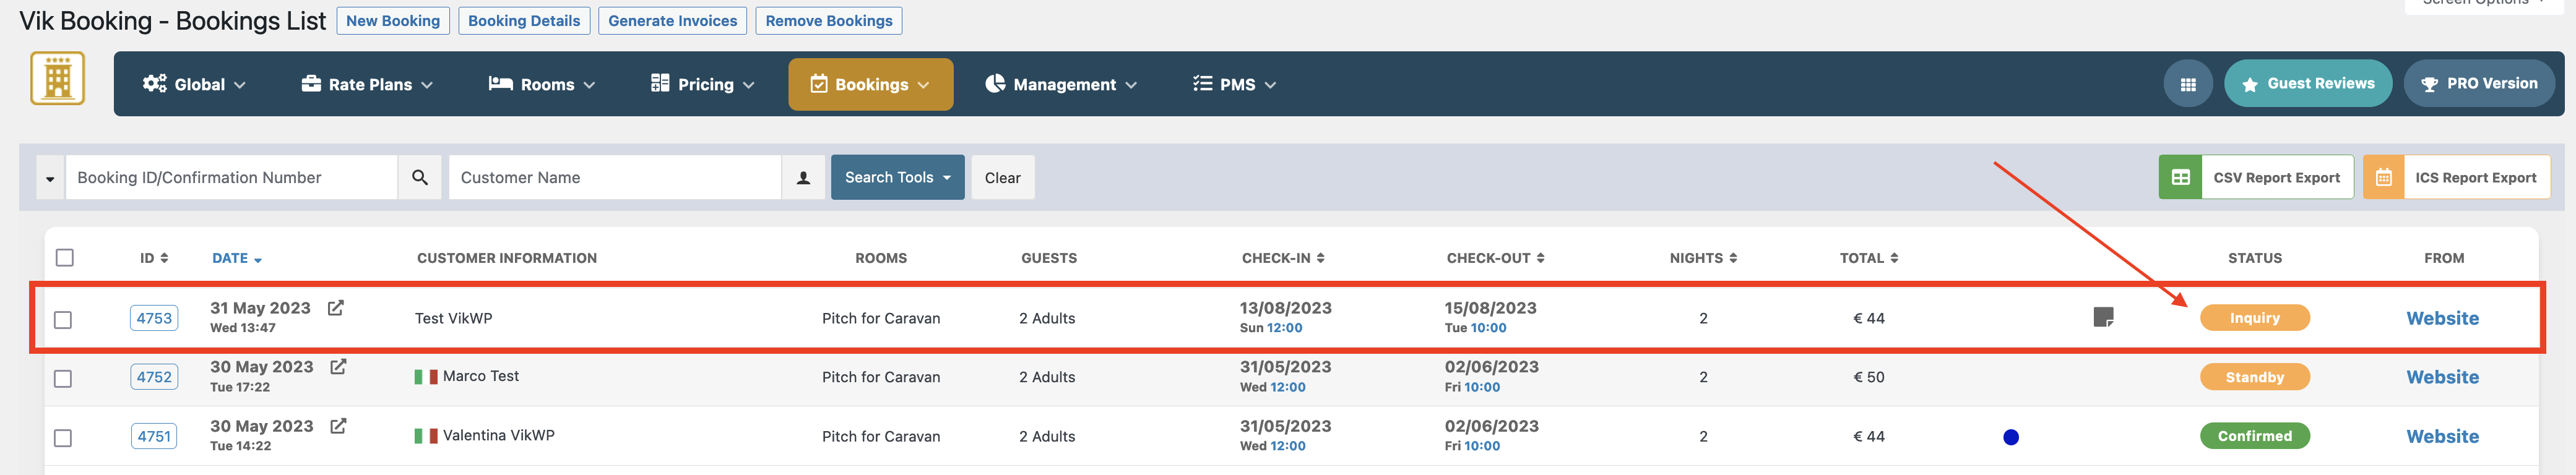2576x475 pixels.
Task: Open the Global menu
Action: 195,84
